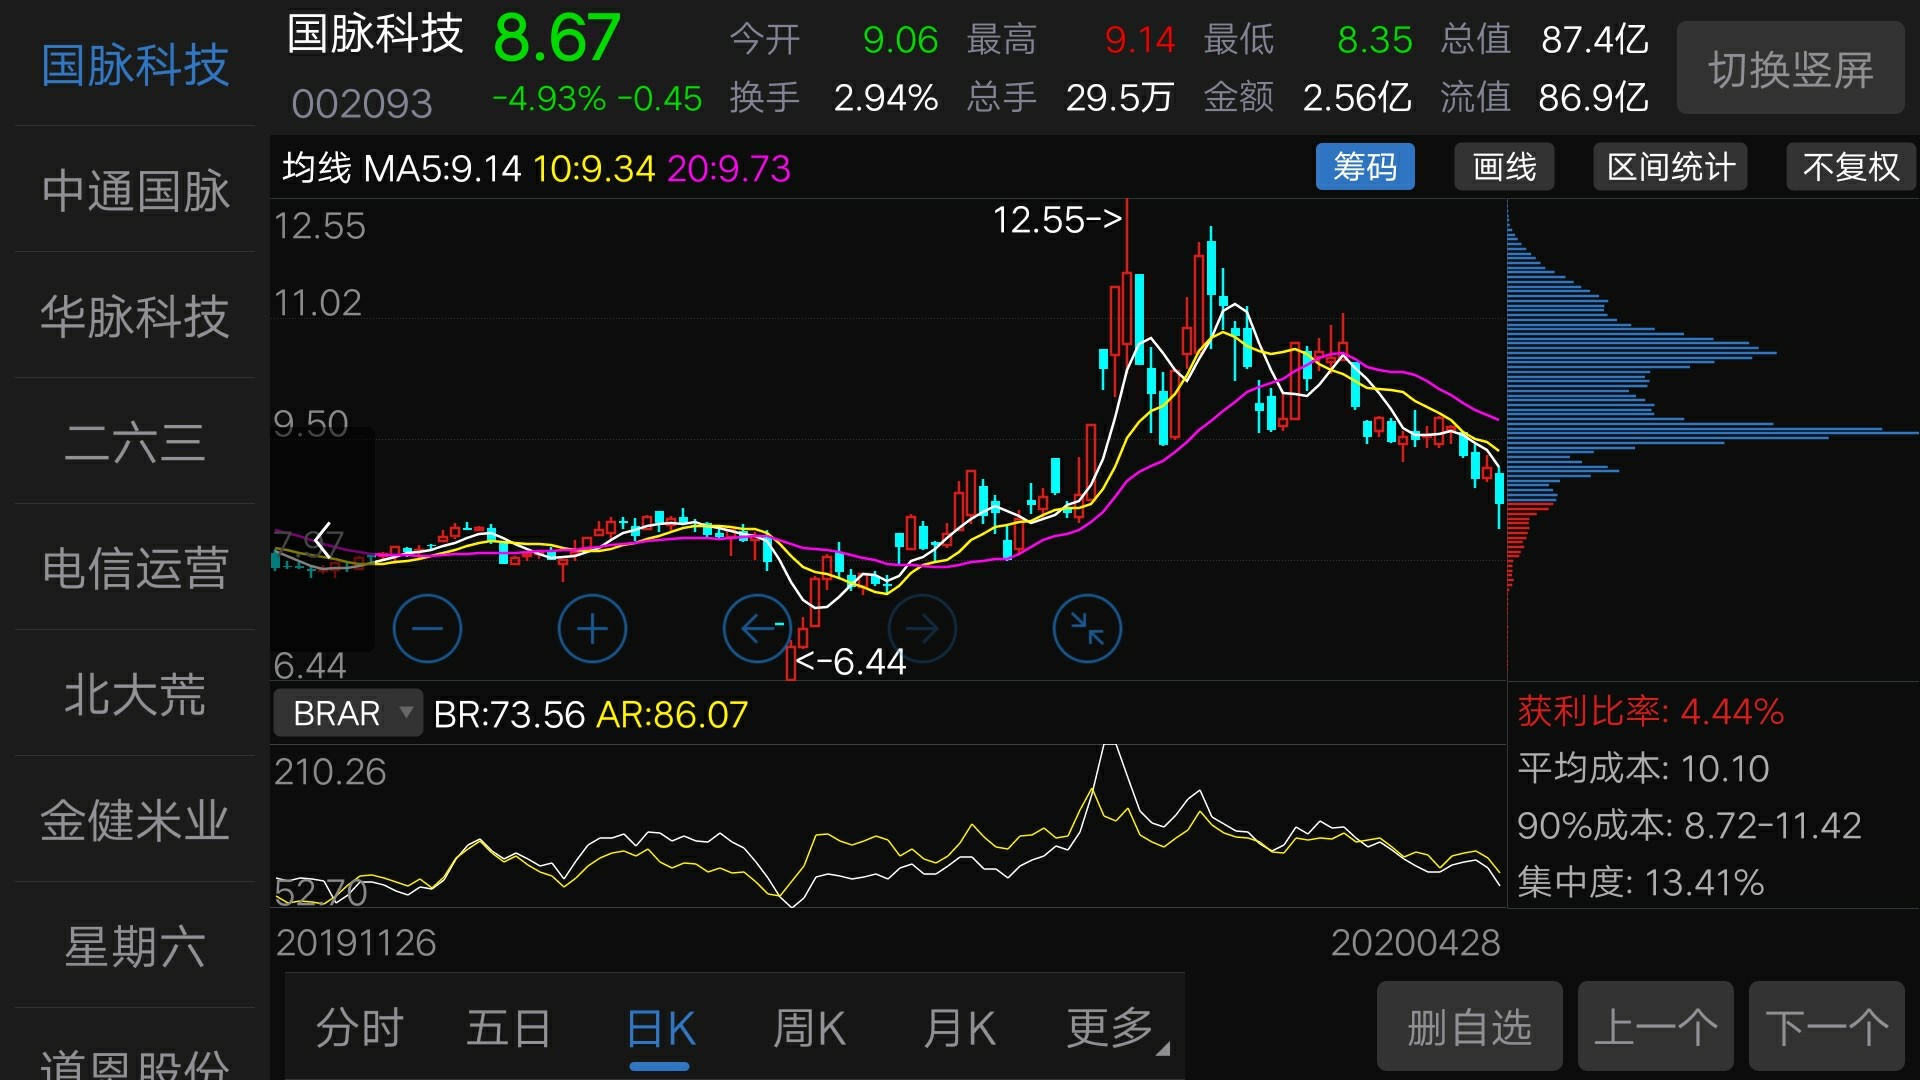Tap the 流值 86.9亿 value
Screen dimensions: 1920x1080
tap(1594, 97)
